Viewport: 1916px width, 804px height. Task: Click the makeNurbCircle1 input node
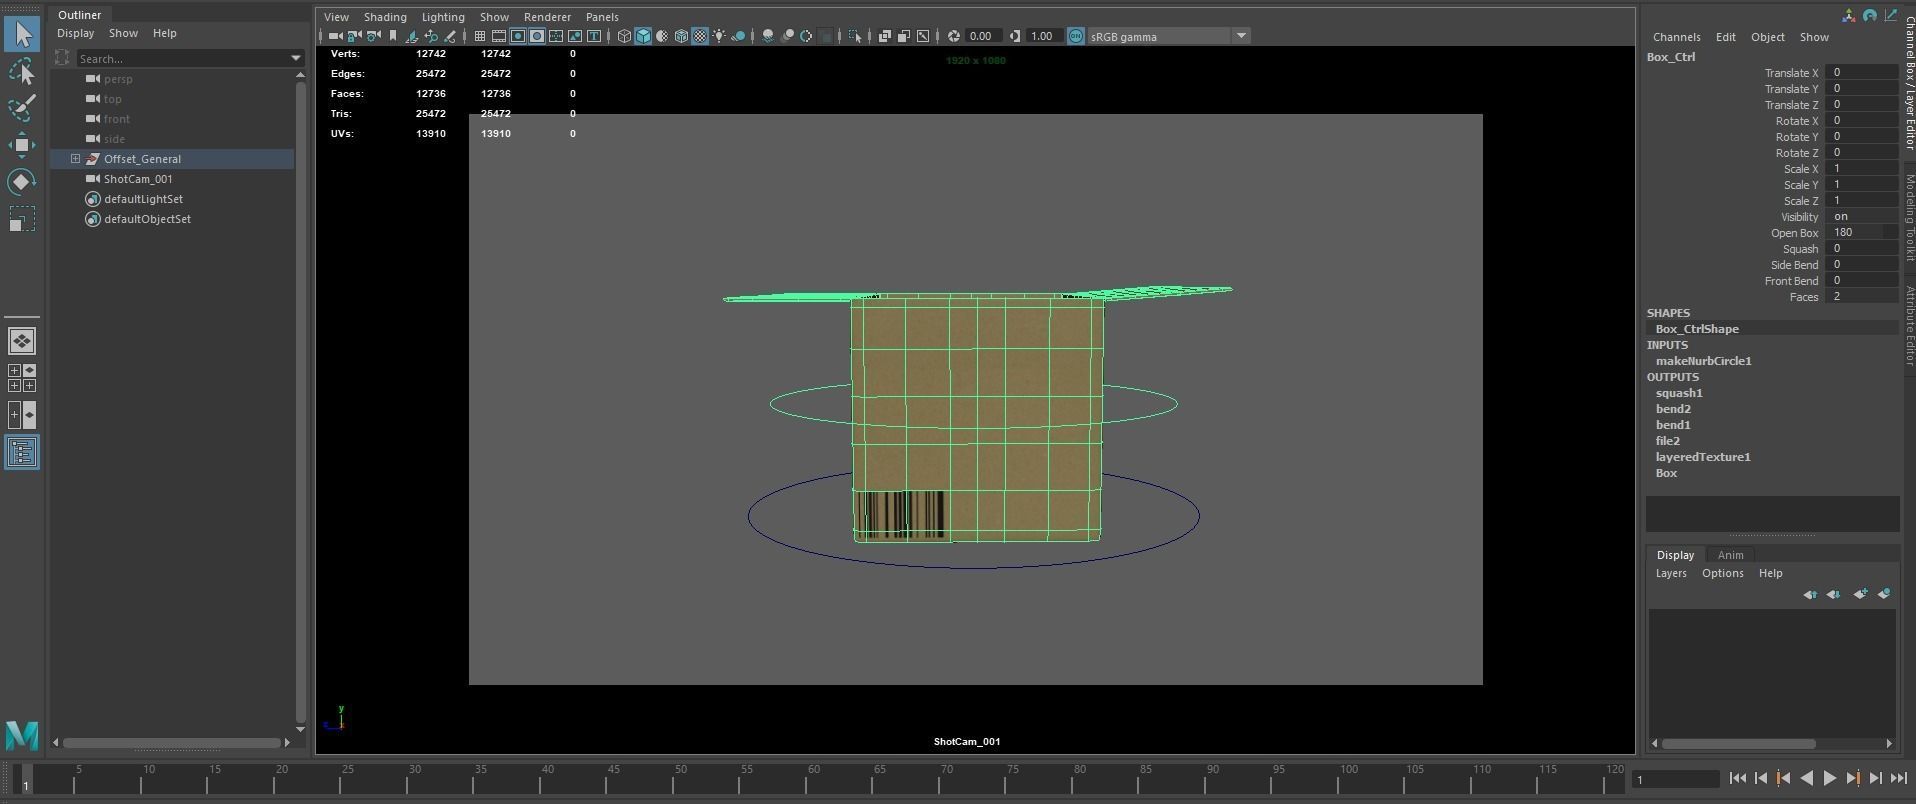tap(1703, 361)
